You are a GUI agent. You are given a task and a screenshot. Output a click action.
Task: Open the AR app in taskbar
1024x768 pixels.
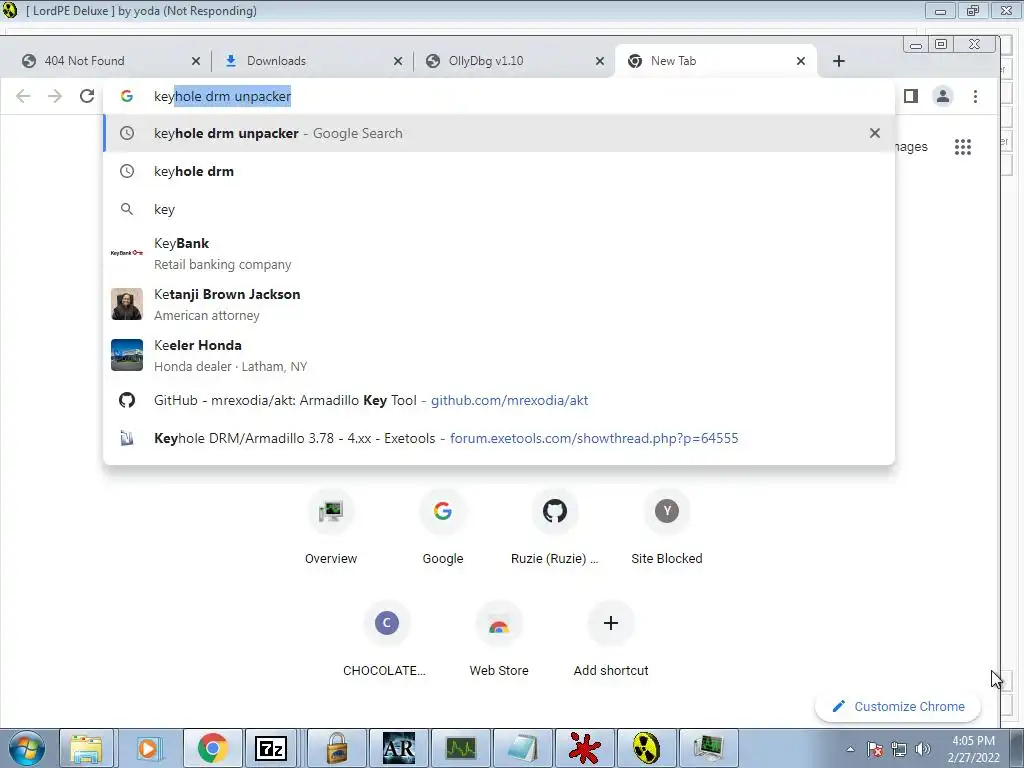coord(398,748)
